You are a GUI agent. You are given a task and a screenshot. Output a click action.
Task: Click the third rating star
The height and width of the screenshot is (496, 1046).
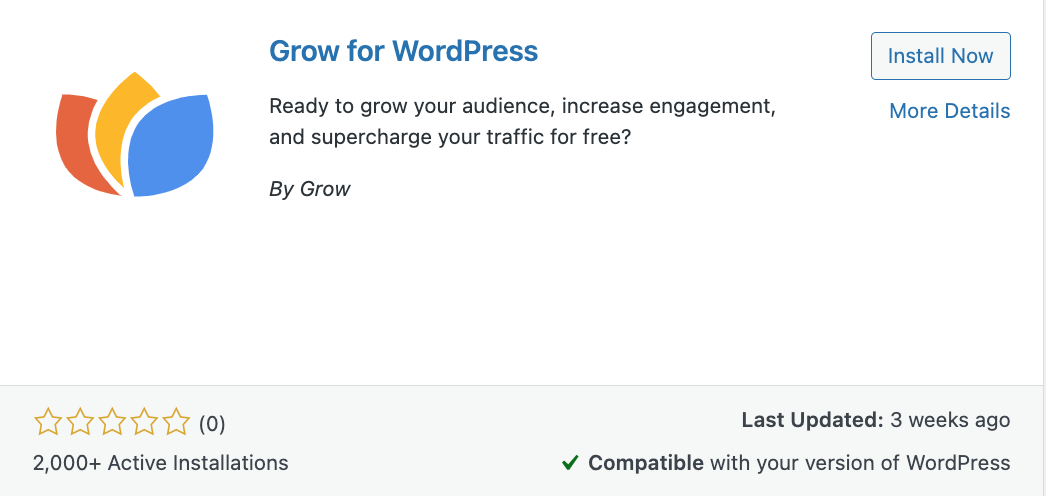tap(112, 423)
